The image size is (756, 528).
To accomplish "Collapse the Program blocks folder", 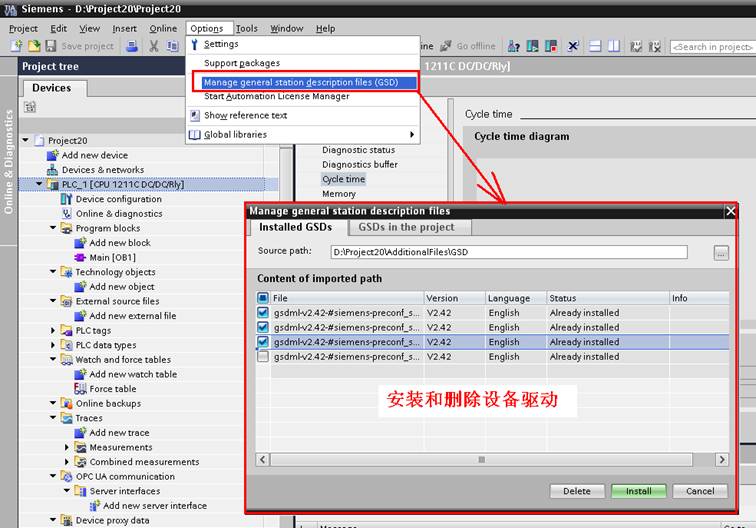I will pos(53,228).
